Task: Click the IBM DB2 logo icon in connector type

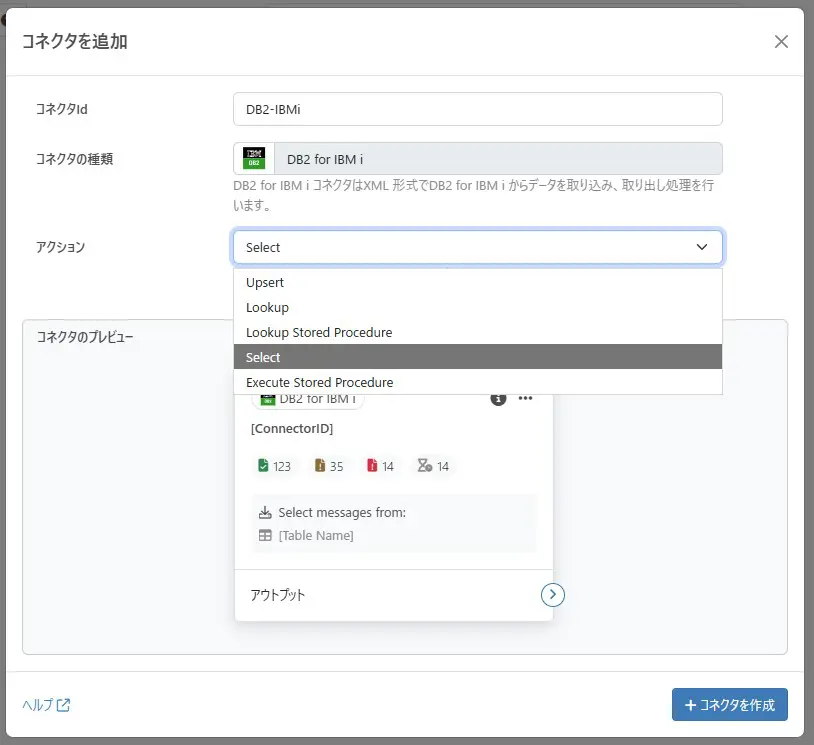Action: (x=254, y=158)
